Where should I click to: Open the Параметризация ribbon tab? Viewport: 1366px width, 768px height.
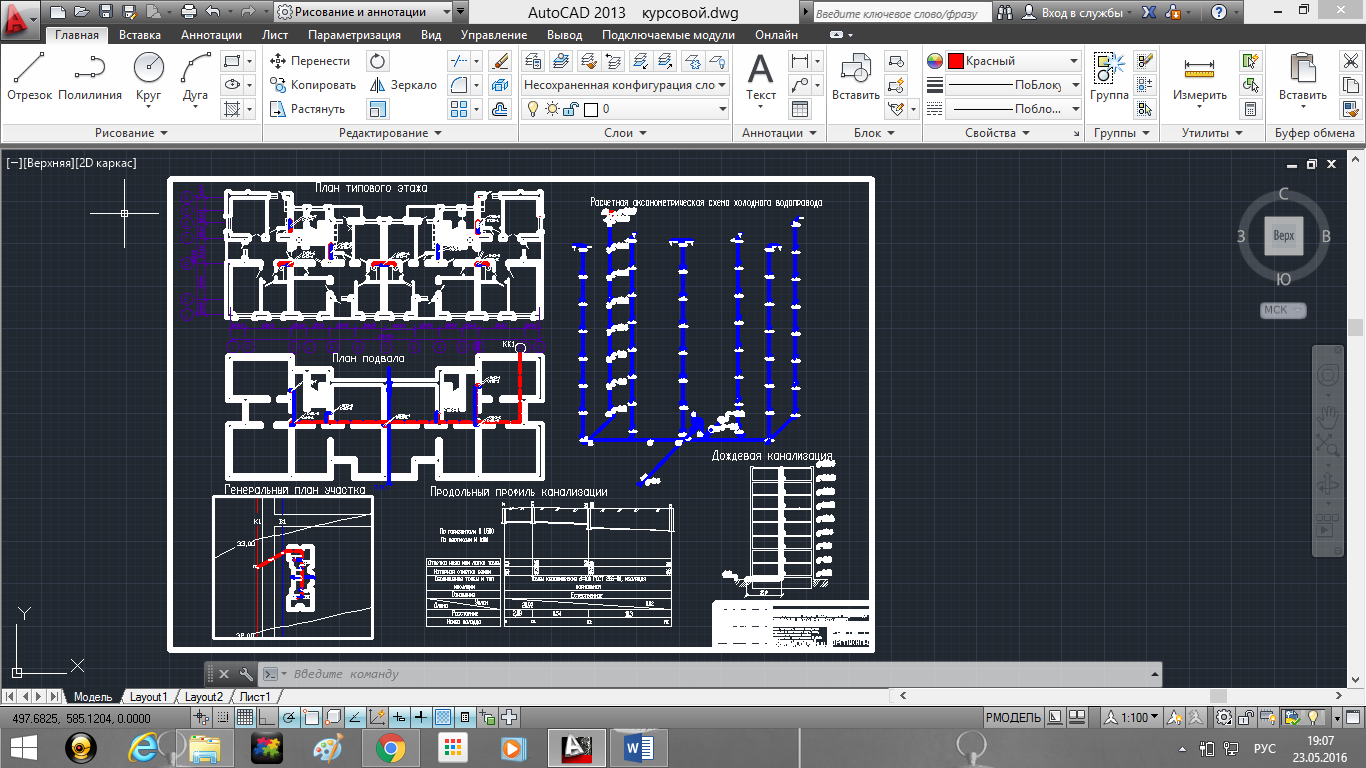click(354, 35)
